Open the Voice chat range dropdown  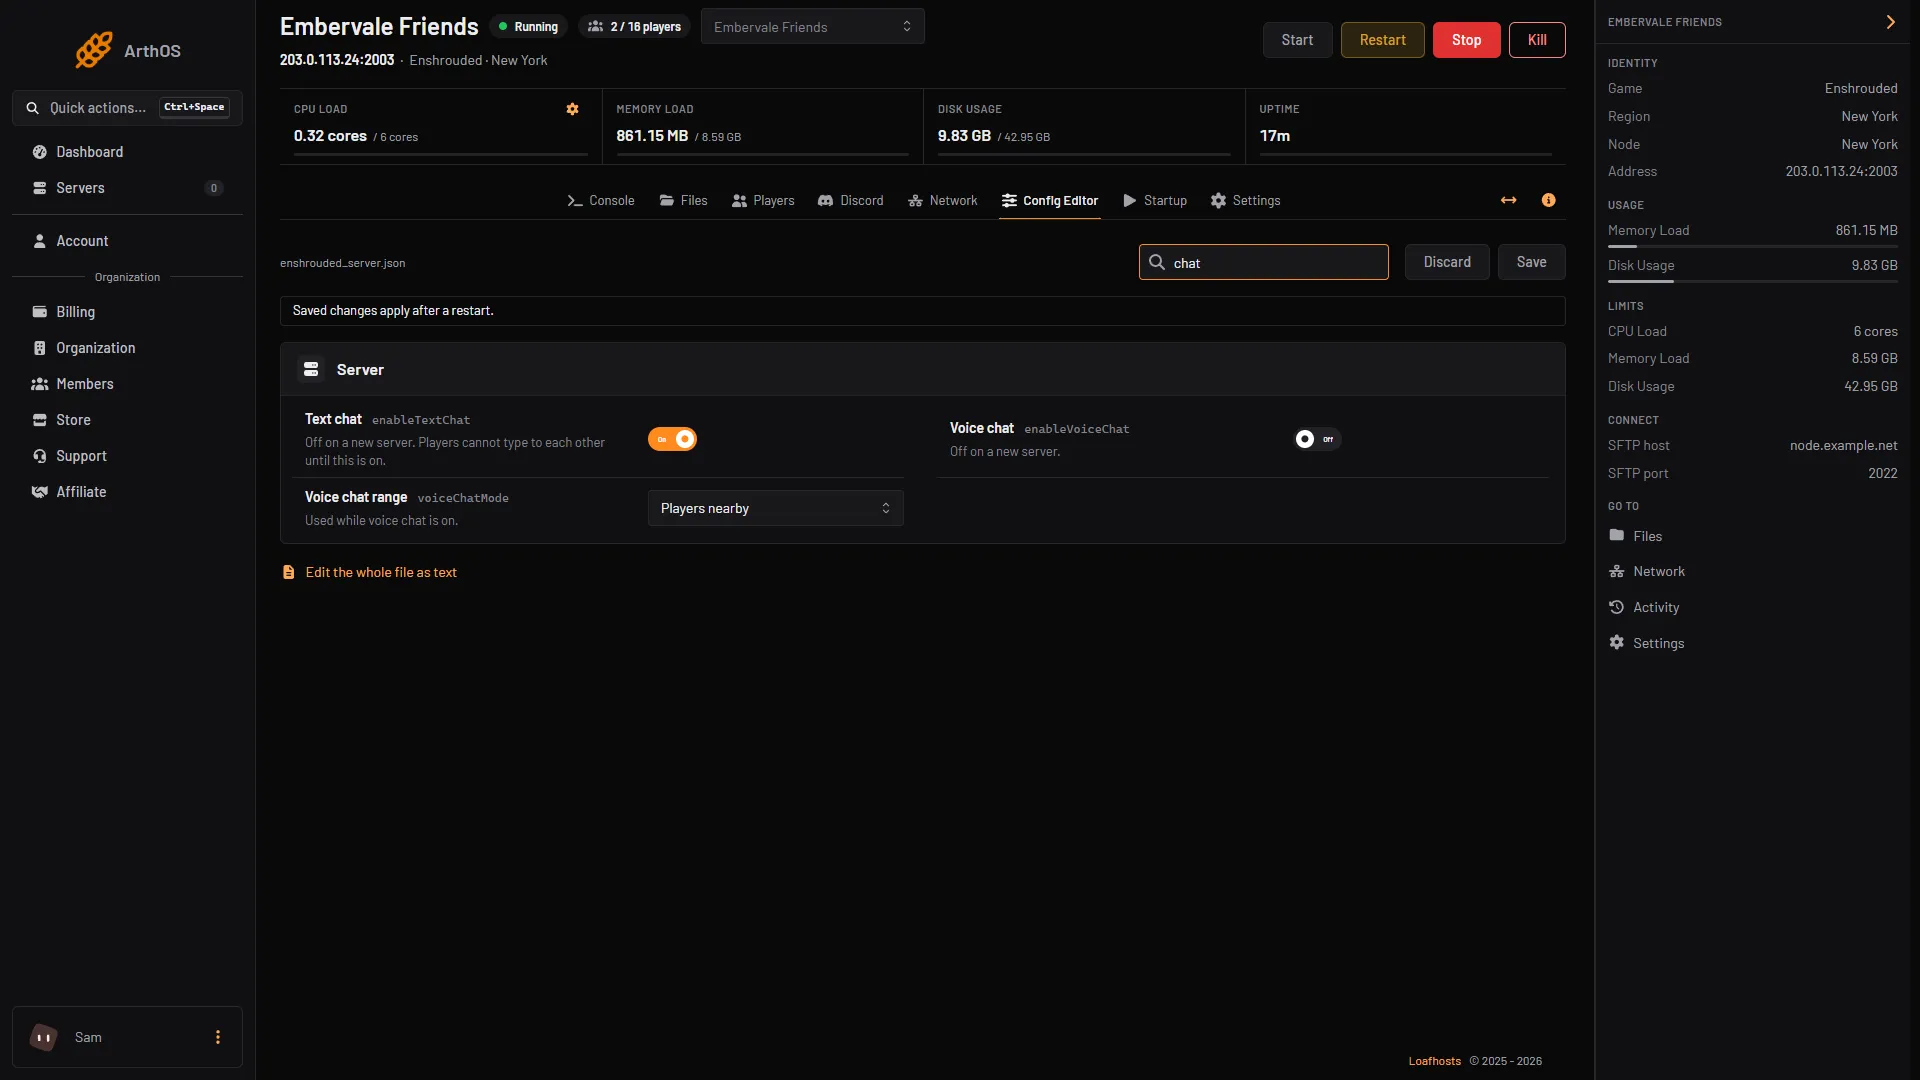click(x=775, y=508)
